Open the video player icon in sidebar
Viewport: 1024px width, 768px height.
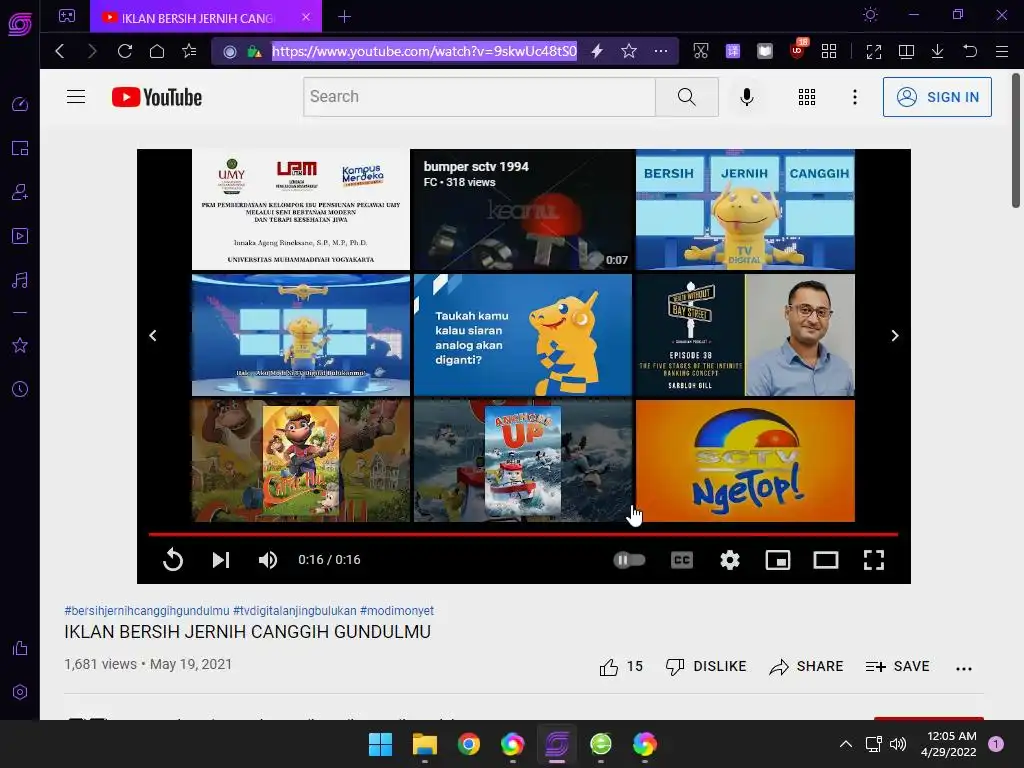(20, 236)
